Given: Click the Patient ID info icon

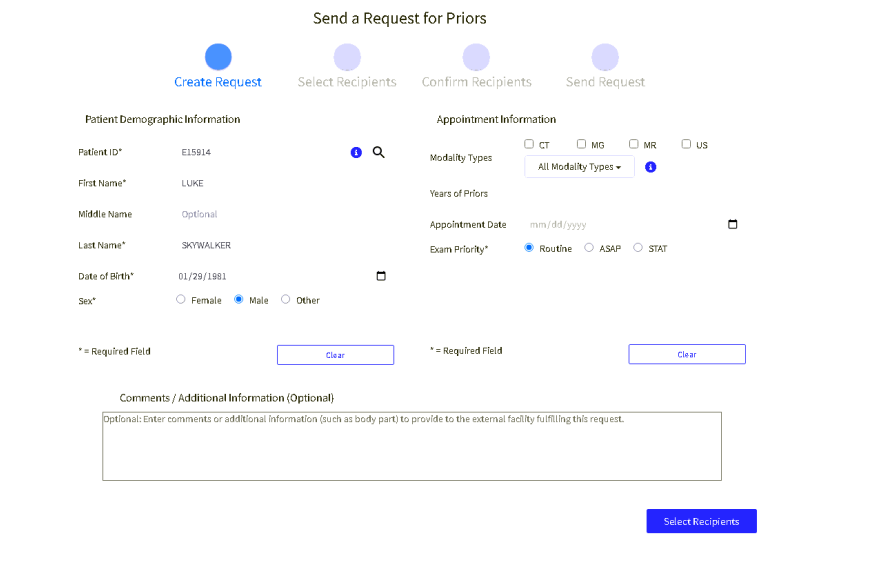Looking at the screenshot, I should pyautogui.click(x=356, y=153).
